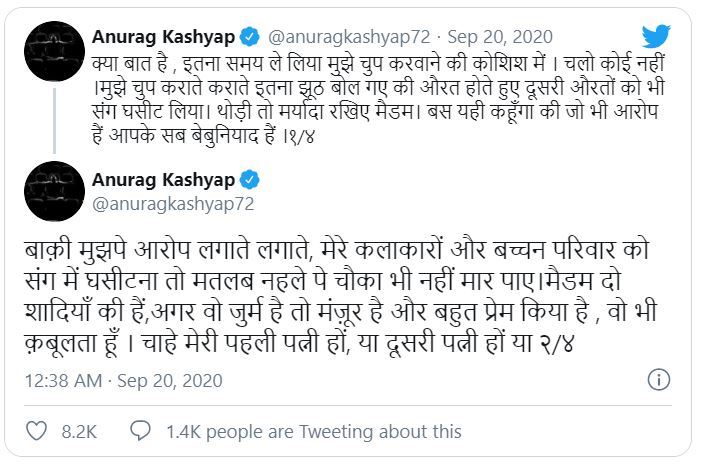Click the Twitter bird logo
This screenshot has width=723, height=469.
[656, 36]
